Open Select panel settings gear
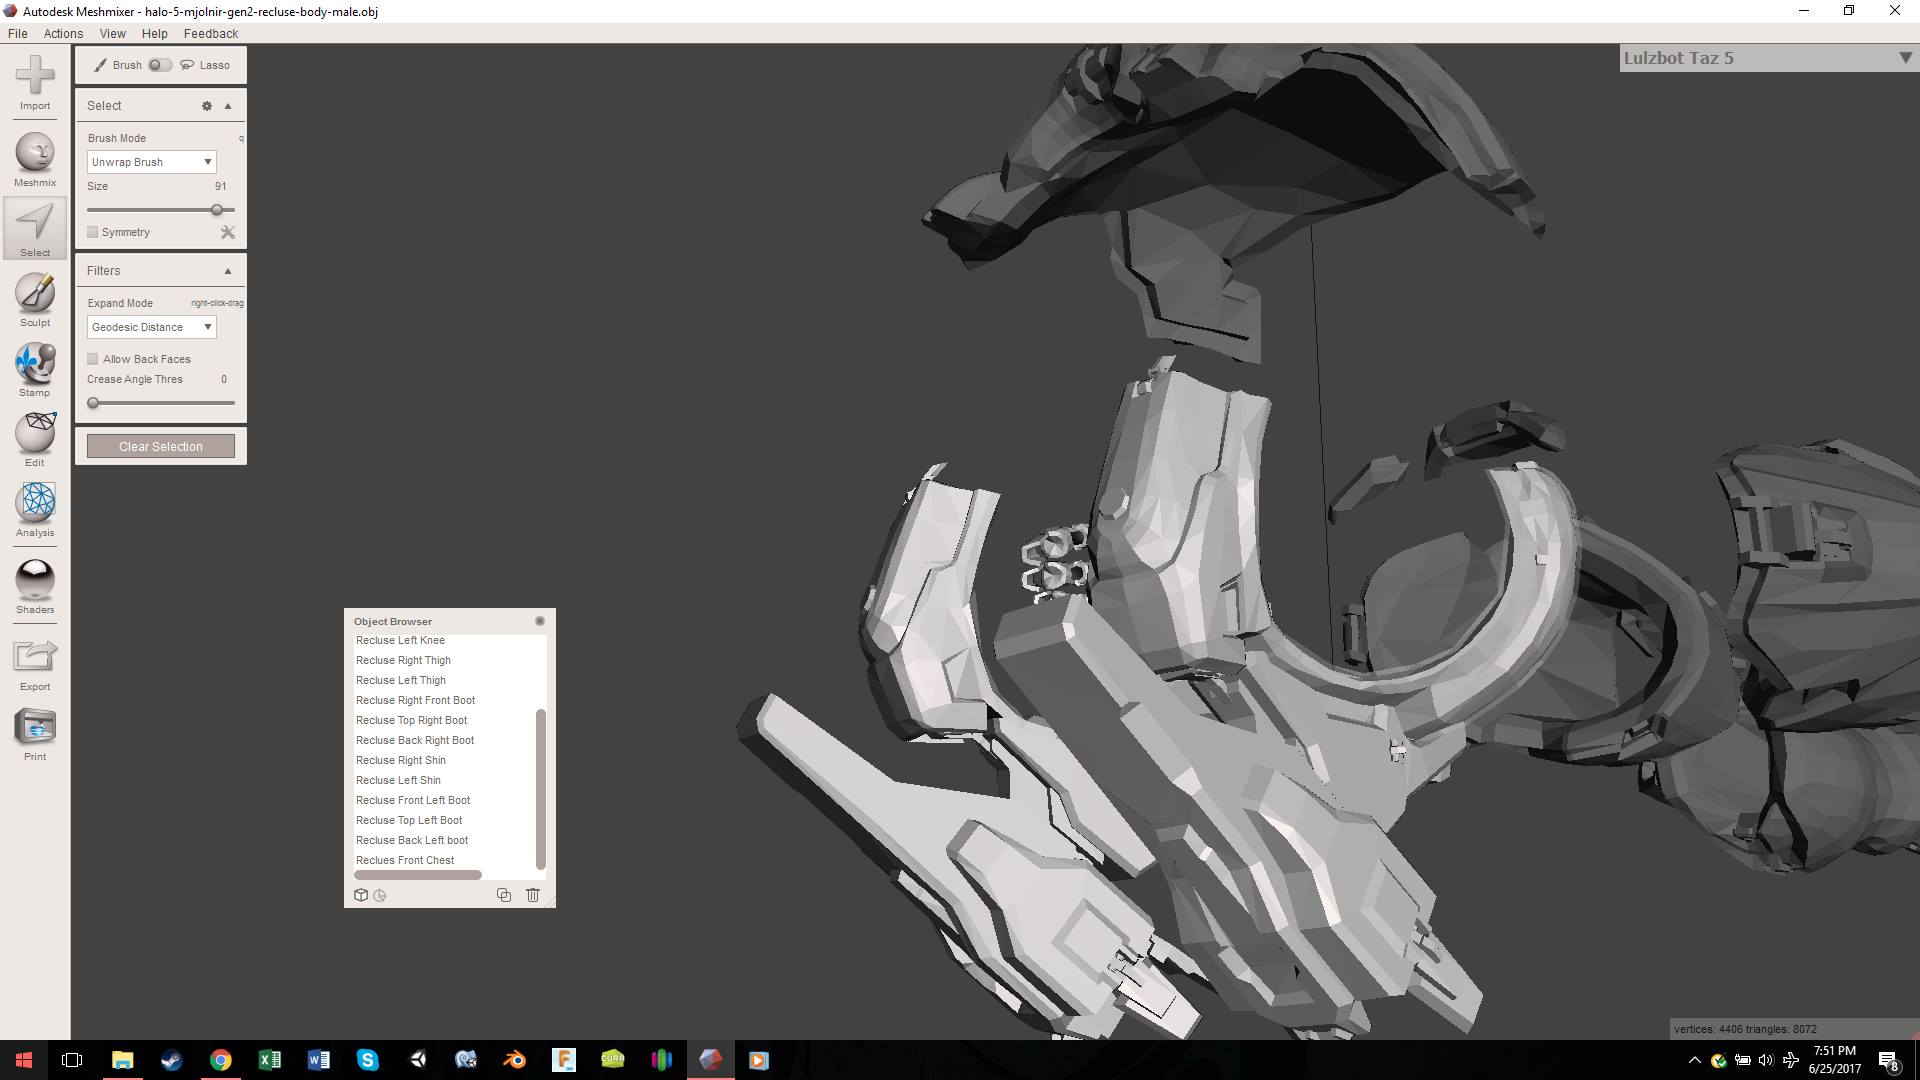The width and height of the screenshot is (1920, 1080). tap(207, 106)
